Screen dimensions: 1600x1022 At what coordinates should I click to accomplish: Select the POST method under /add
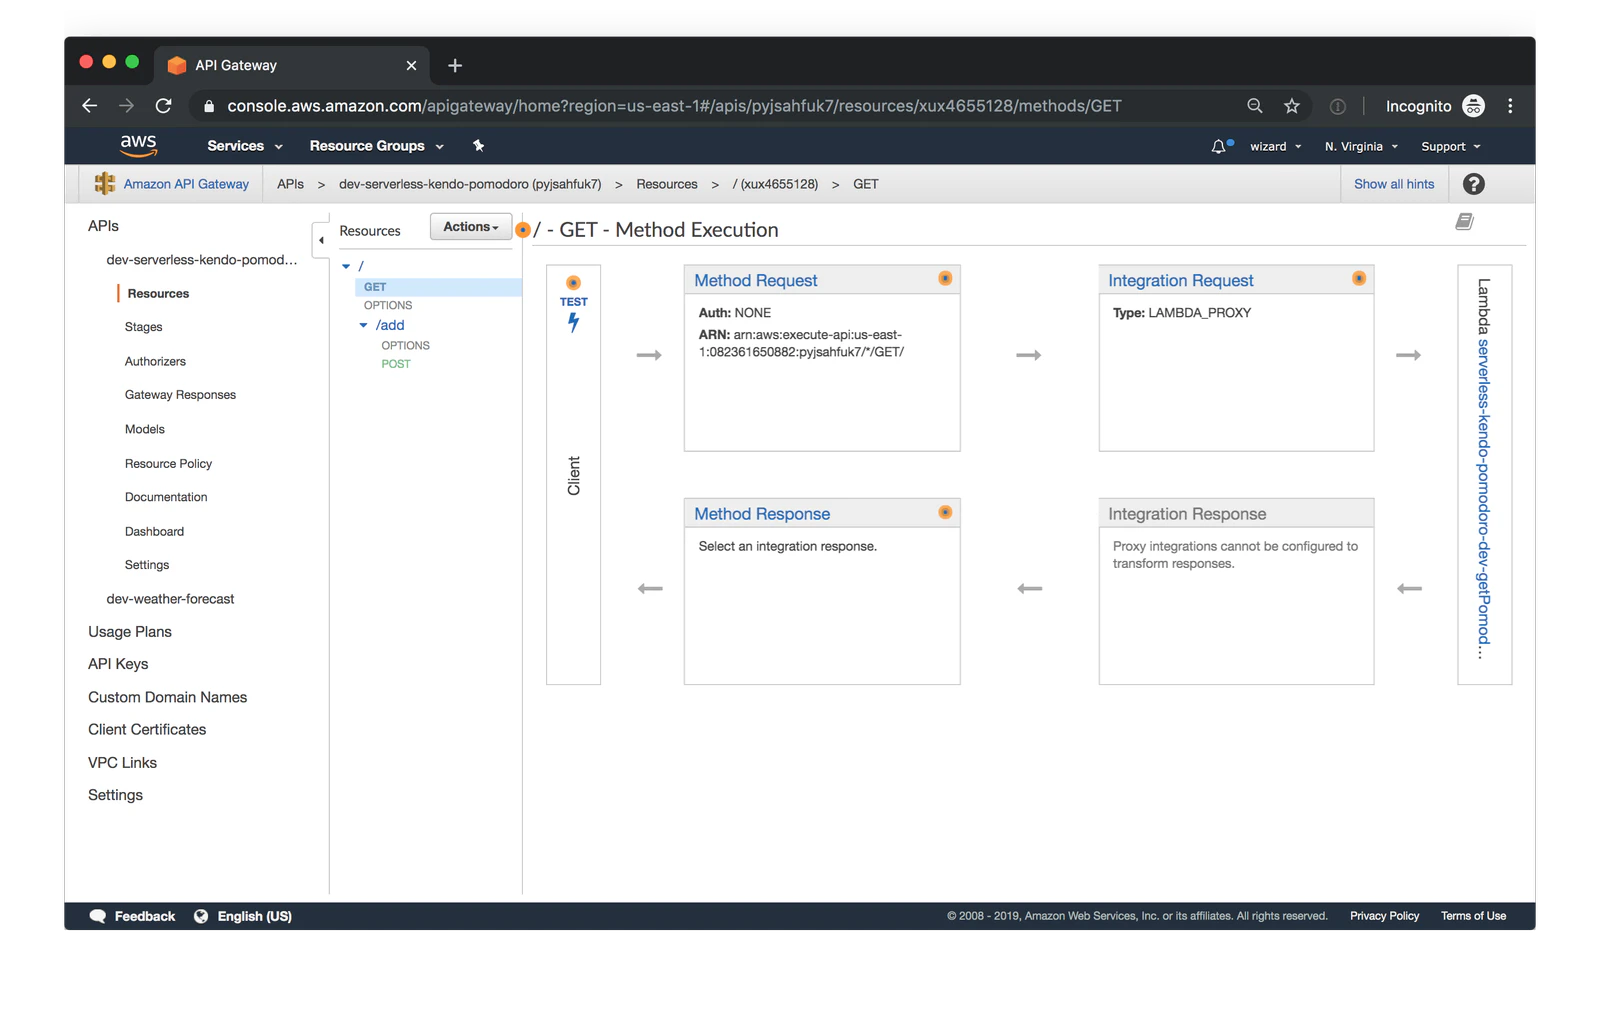point(396,363)
